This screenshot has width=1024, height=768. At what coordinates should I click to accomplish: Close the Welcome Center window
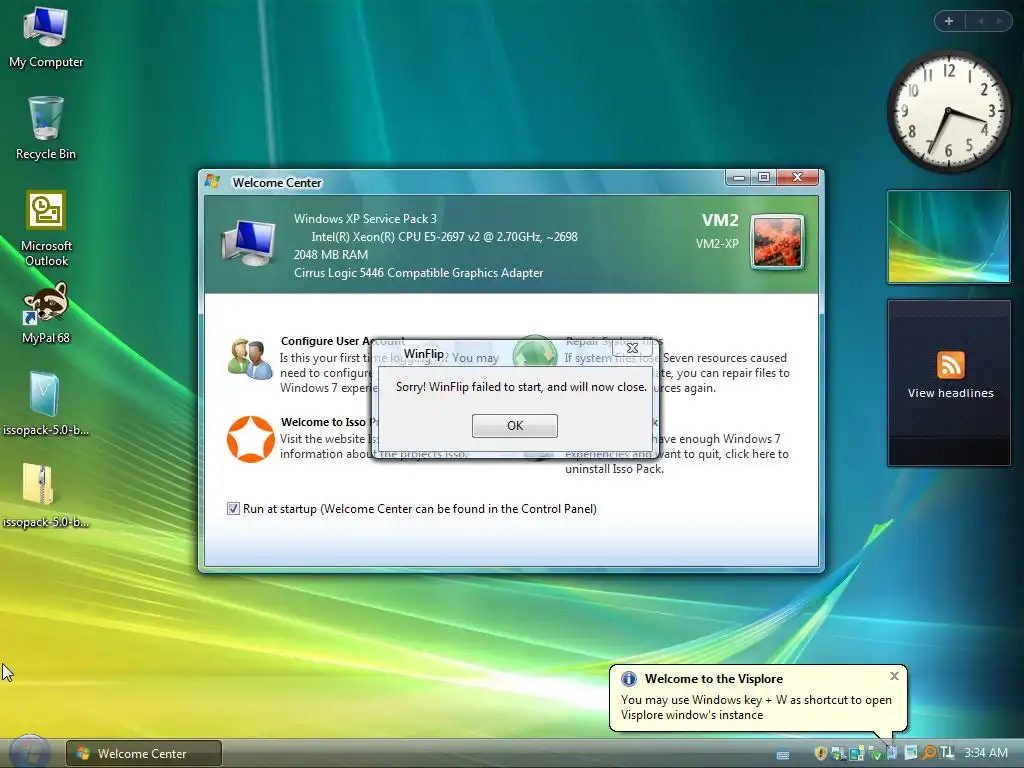click(797, 177)
